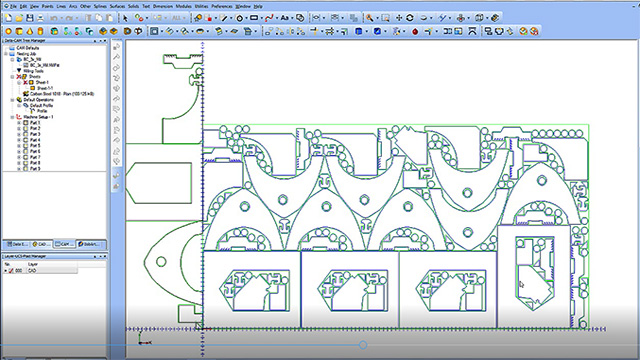The height and width of the screenshot is (360, 640).
Task: Select the Carbon Steel 1018 stock item
Action: click(x=62, y=94)
